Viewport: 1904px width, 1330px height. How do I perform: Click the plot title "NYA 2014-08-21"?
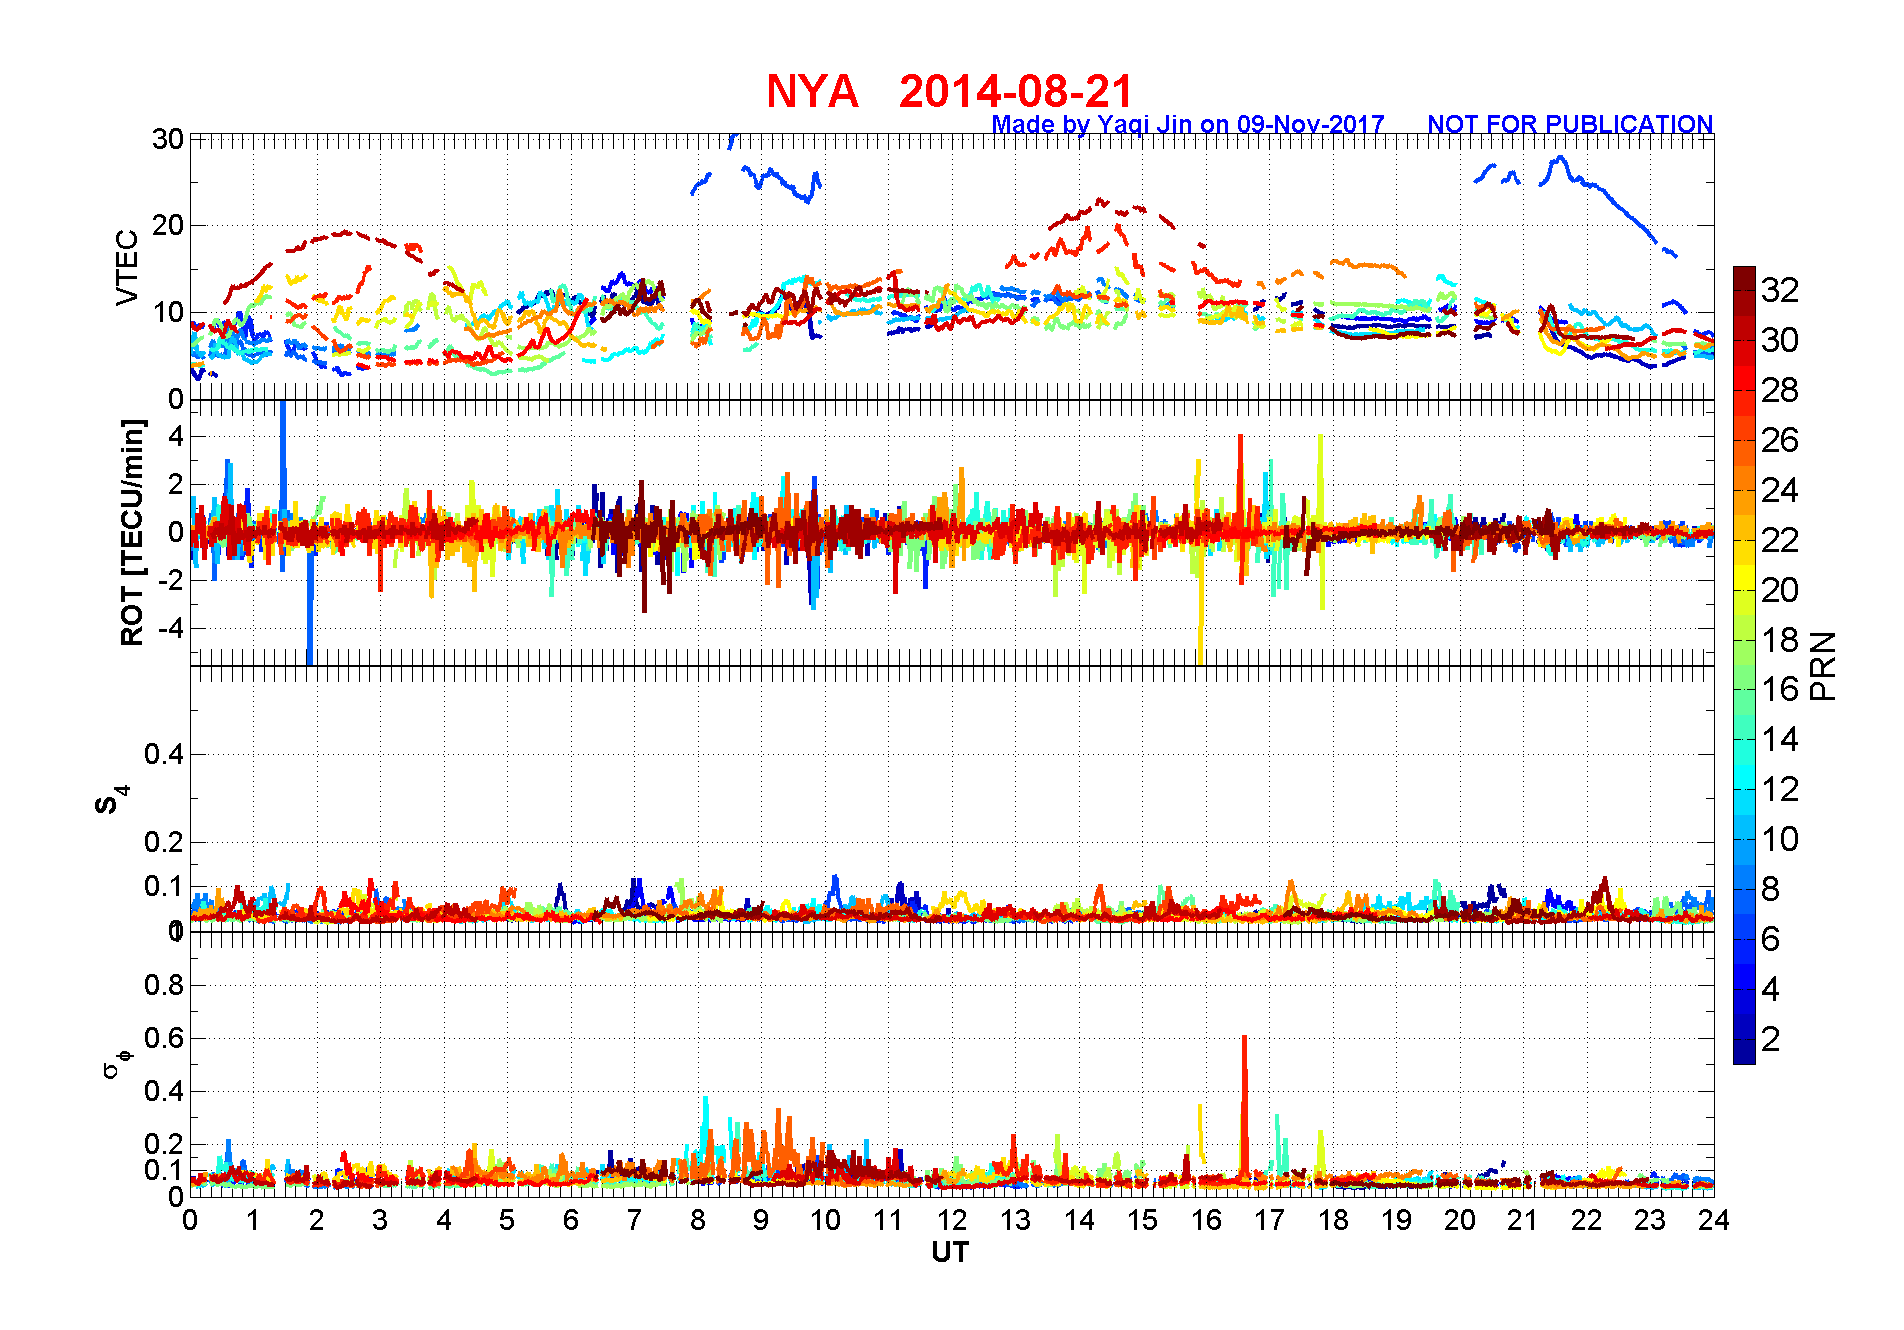(949, 91)
